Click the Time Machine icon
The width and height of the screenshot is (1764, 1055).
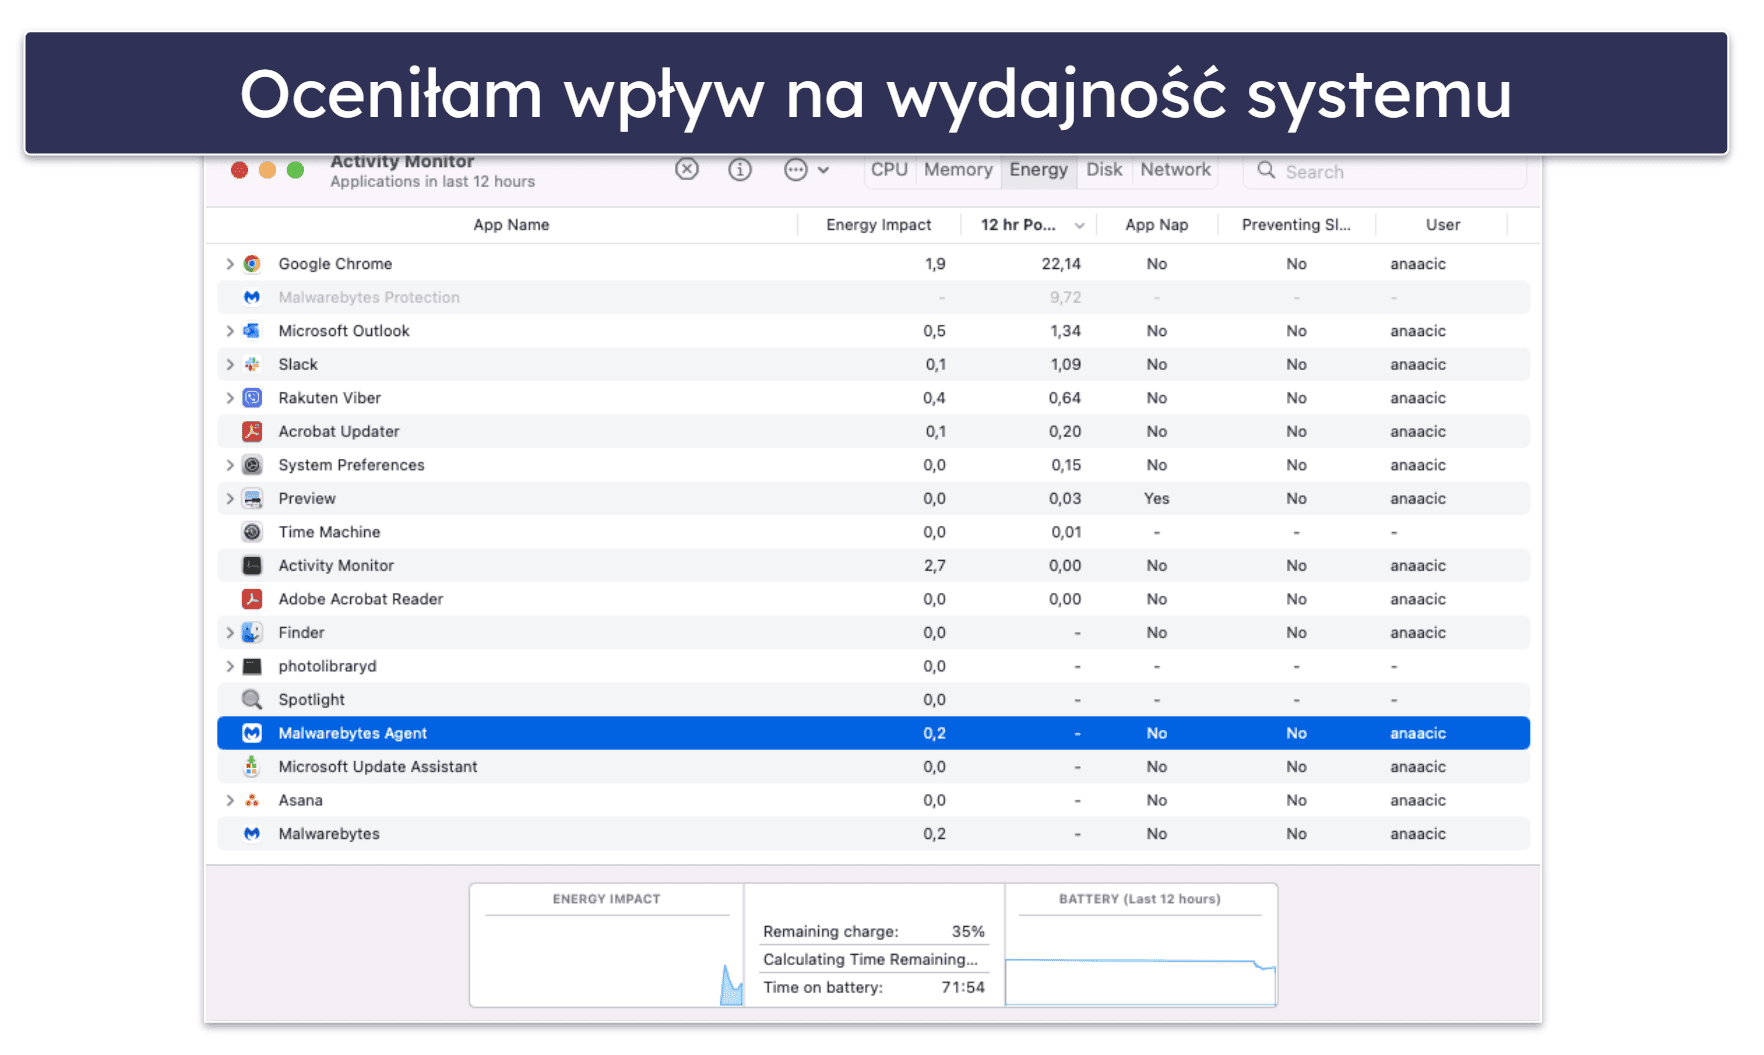252,532
